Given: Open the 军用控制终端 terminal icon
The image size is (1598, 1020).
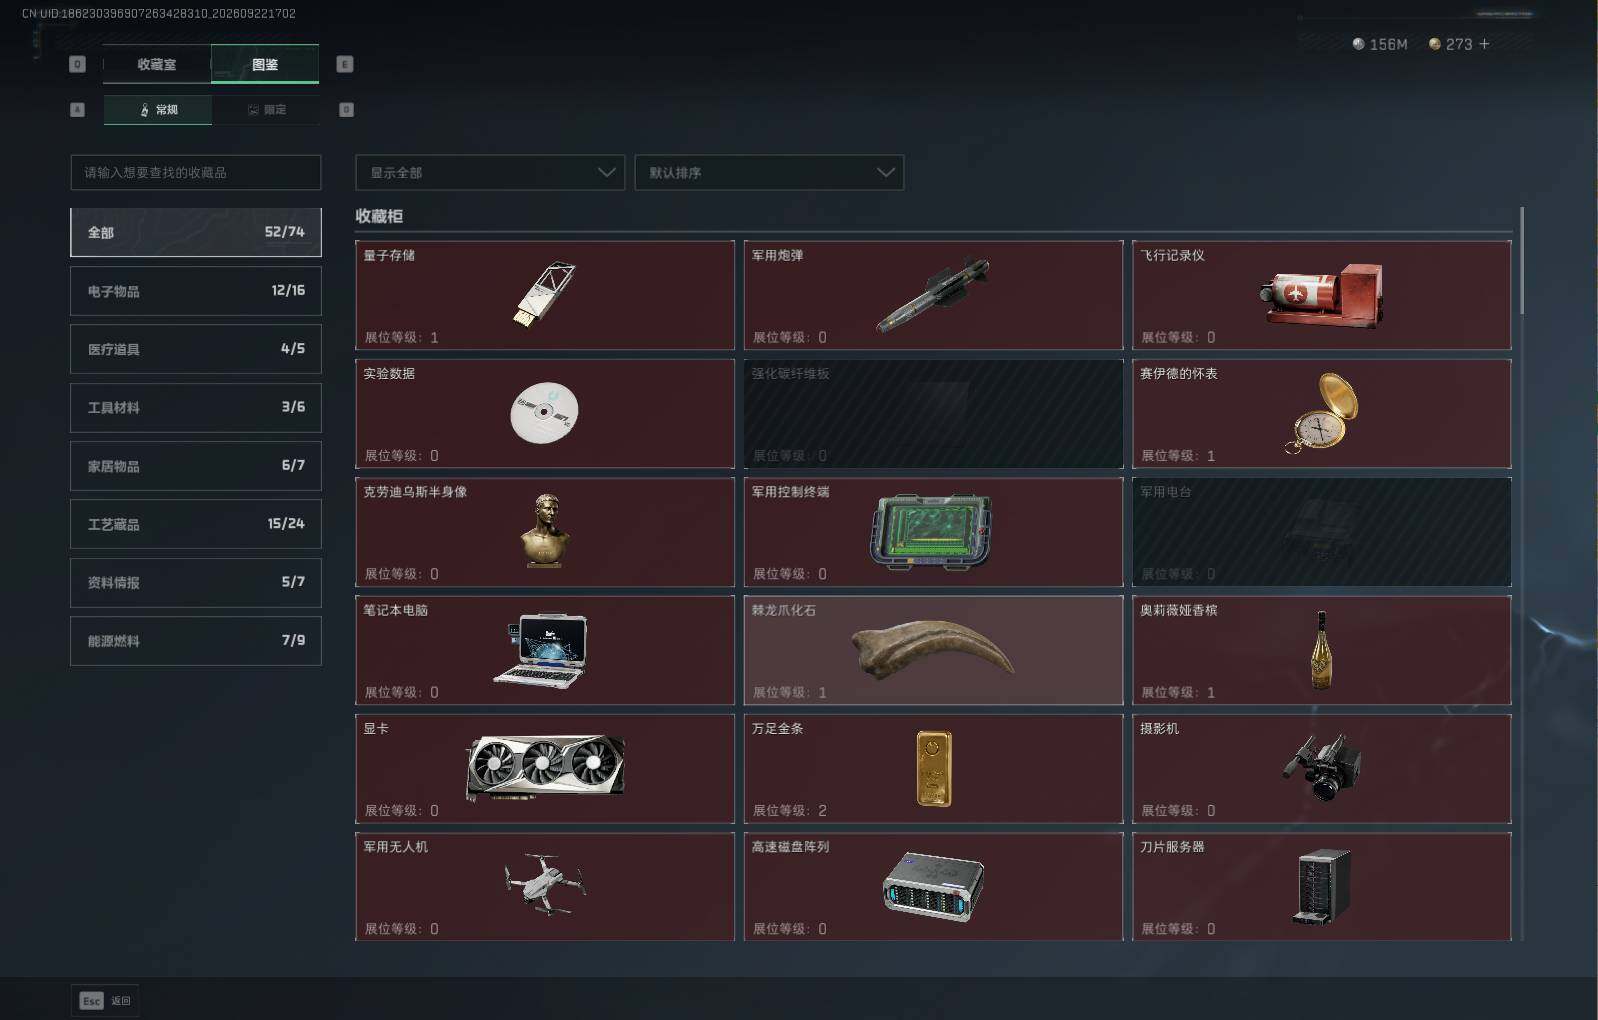Looking at the screenshot, I should (931, 531).
